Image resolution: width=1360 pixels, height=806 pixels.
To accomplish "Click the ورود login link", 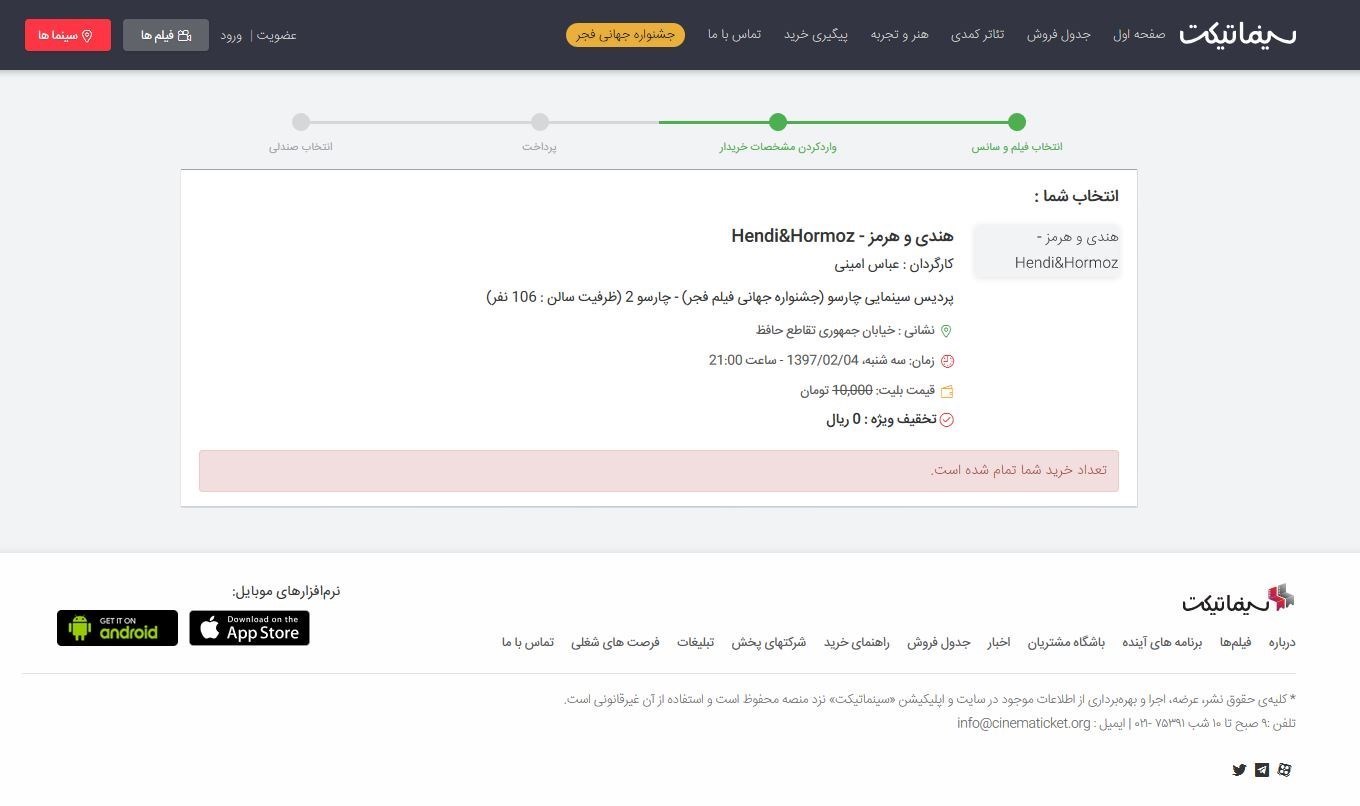I will (232, 35).
